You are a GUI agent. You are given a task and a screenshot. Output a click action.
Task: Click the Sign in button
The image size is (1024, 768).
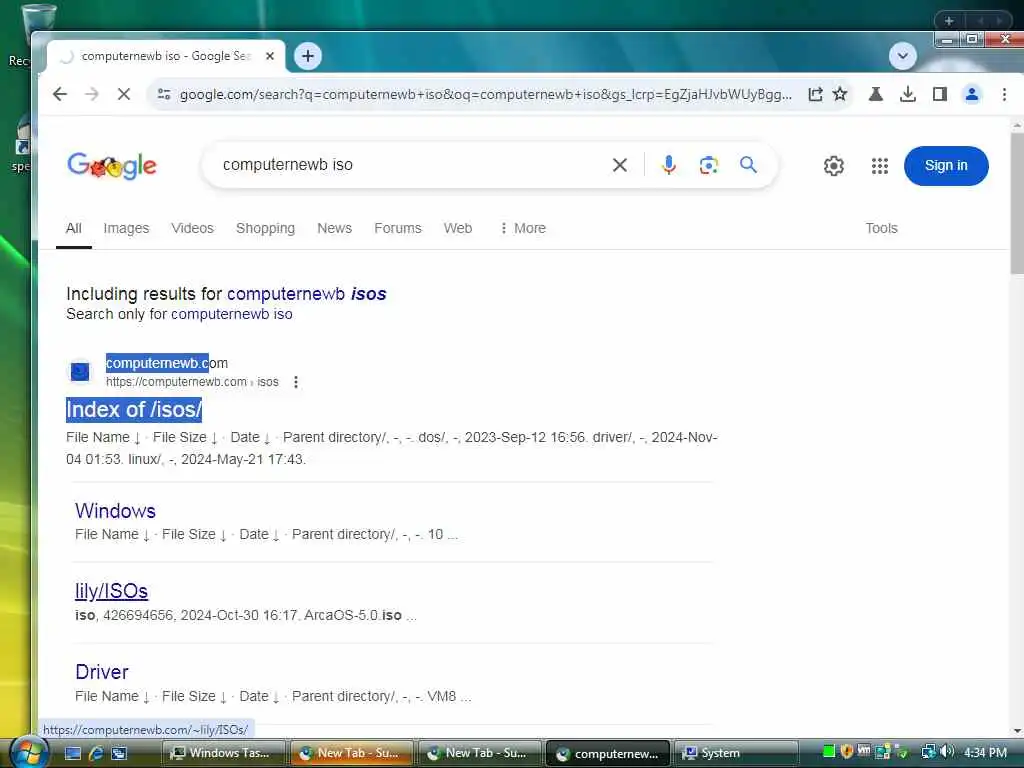pyautogui.click(x=946, y=166)
